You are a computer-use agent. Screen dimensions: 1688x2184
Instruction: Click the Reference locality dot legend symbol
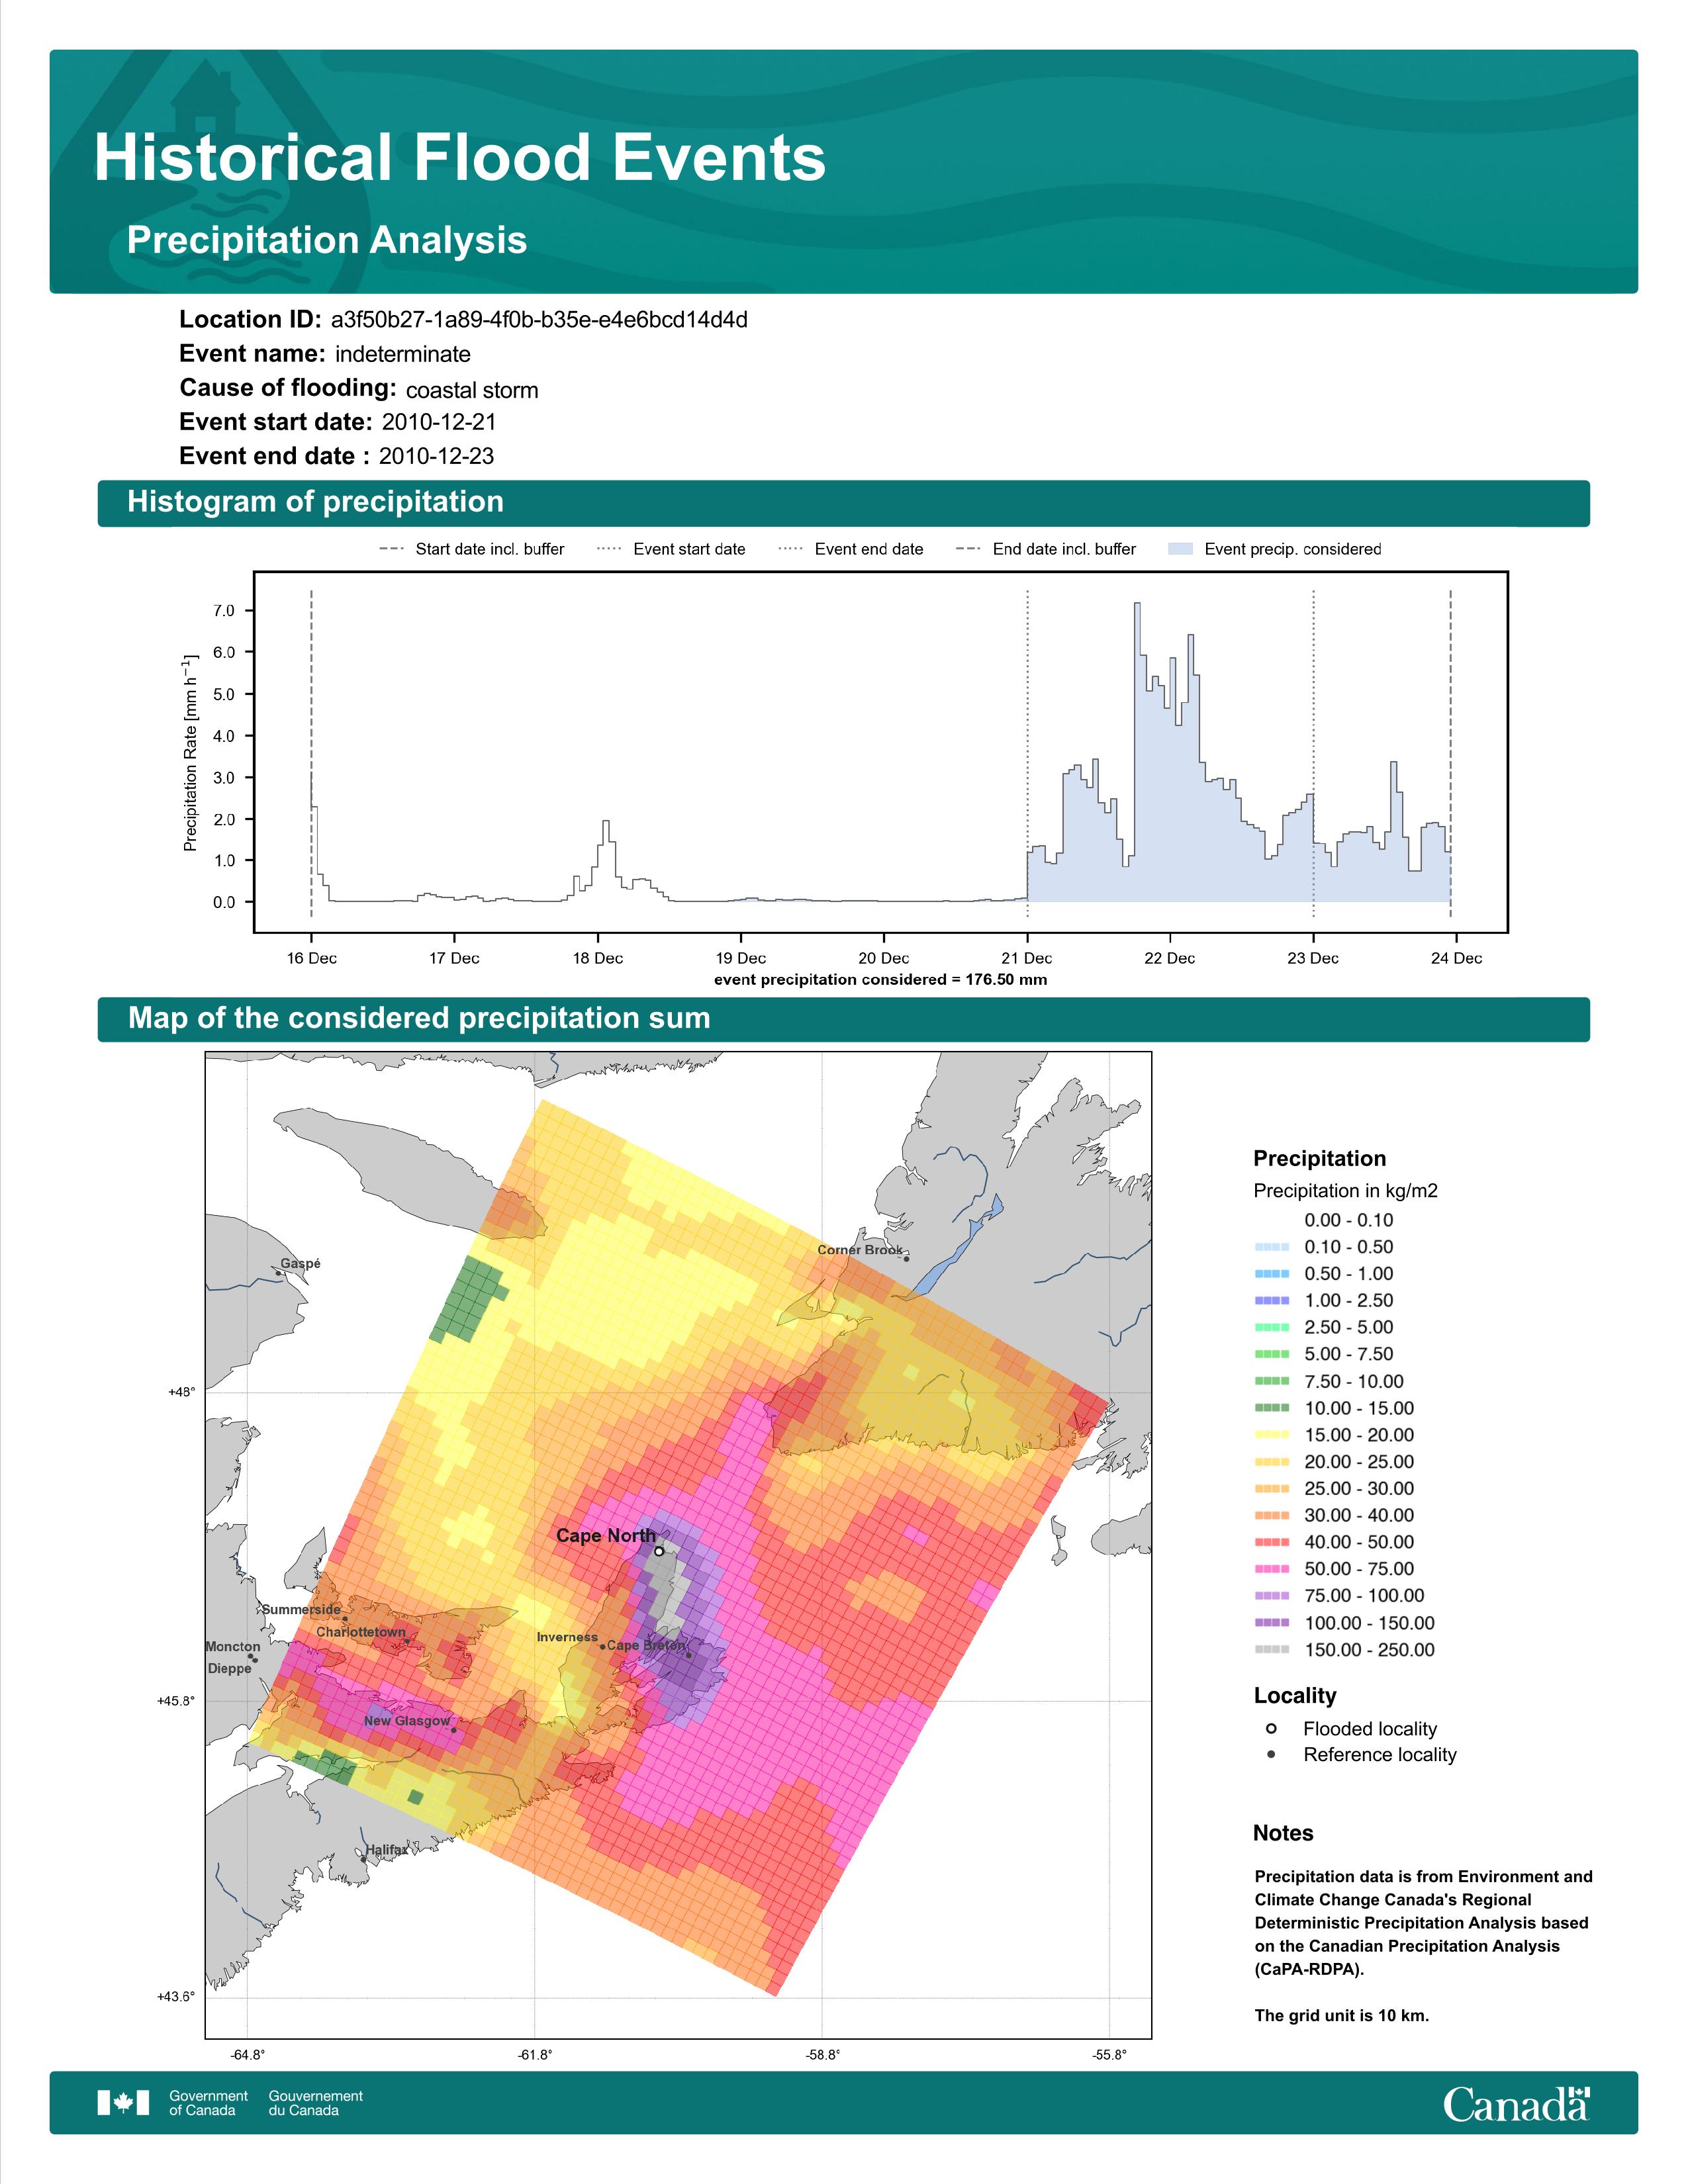(x=1271, y=1754)
